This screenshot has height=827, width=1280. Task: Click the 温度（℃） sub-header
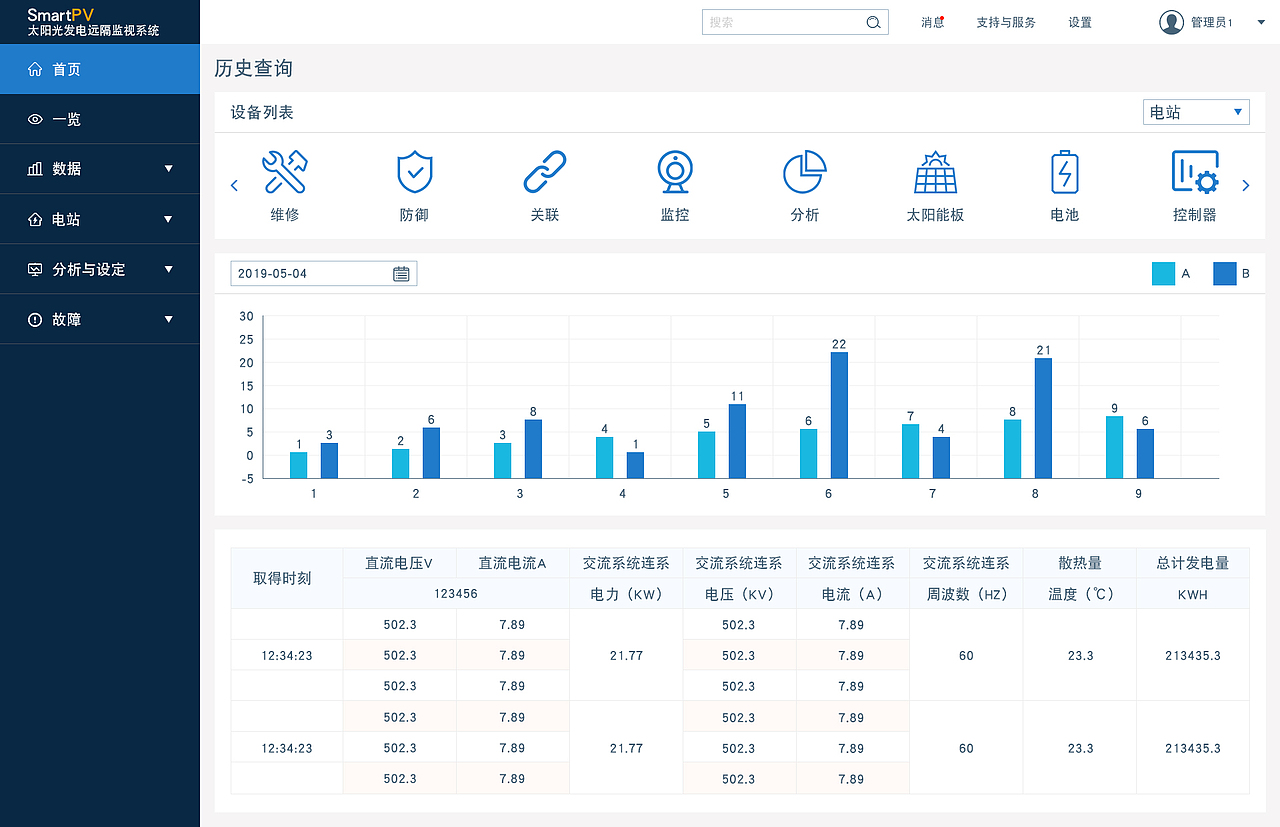[1079, 594]
